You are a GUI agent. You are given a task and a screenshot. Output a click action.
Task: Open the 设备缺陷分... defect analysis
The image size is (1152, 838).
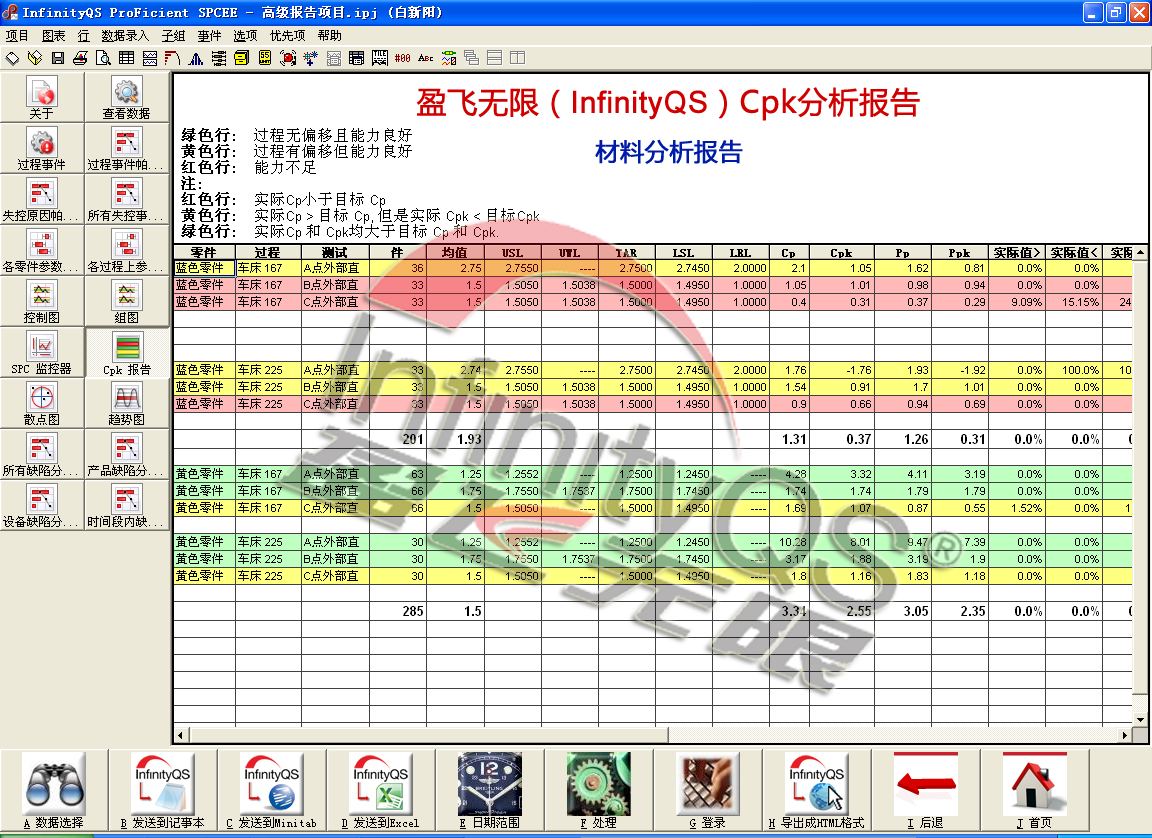click(x=42, y=505)
